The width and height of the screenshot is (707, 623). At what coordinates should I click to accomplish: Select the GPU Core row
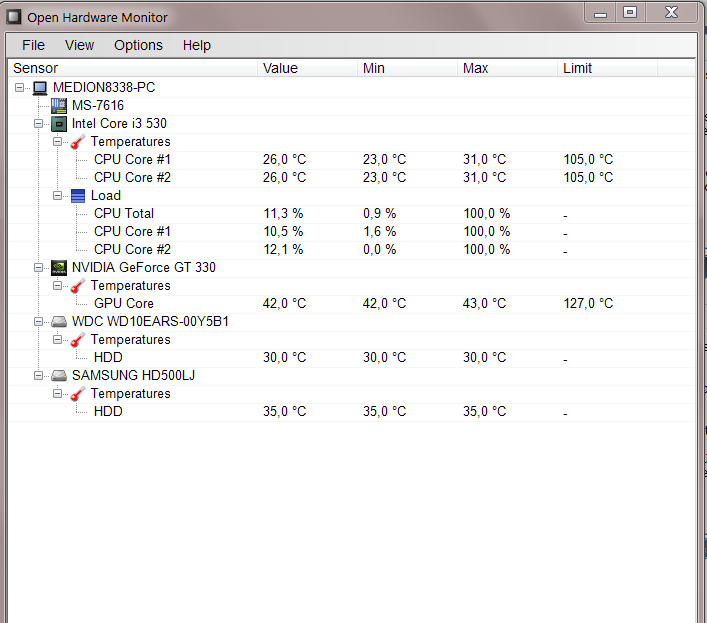click(x=352, y=304)
